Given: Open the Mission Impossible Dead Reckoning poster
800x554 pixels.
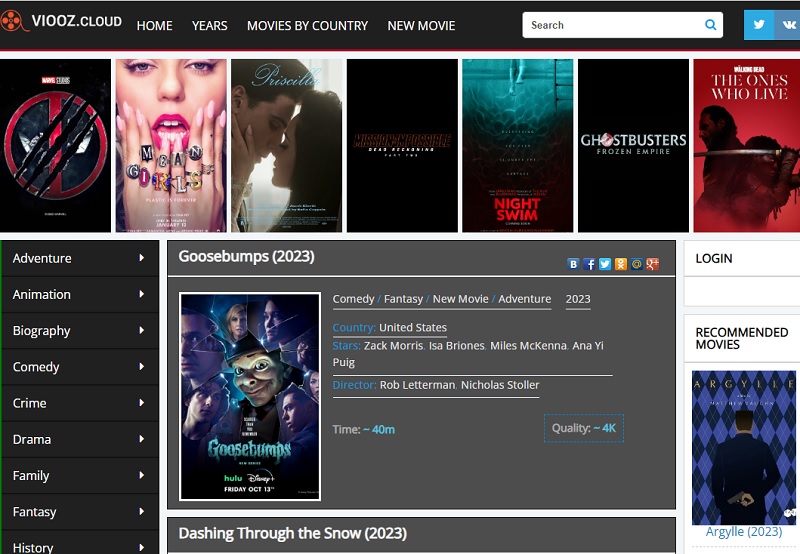Looking at the screenshot, I should [x=402, y=145].
